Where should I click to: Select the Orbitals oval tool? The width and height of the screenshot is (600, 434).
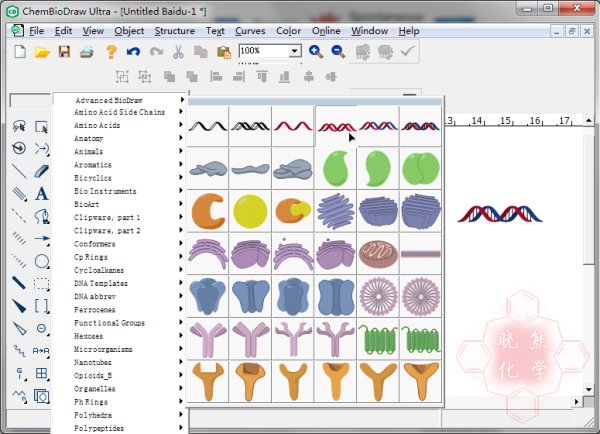click(41, 261)
